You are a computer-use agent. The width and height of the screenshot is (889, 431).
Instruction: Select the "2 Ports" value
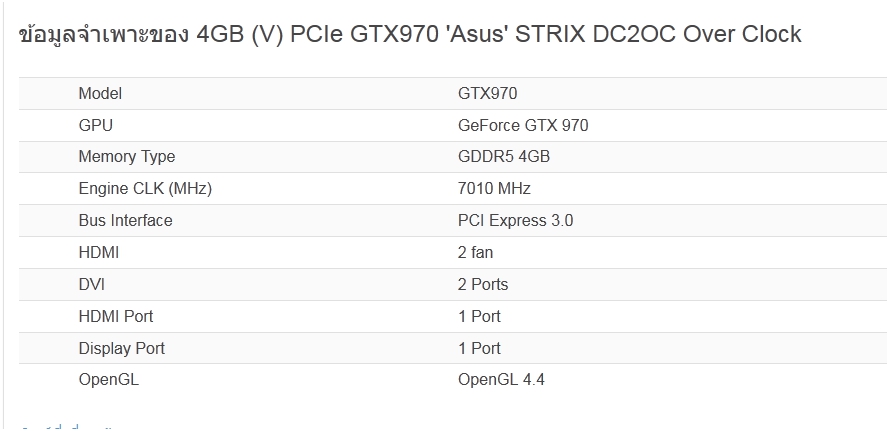(x=483, y=285)
